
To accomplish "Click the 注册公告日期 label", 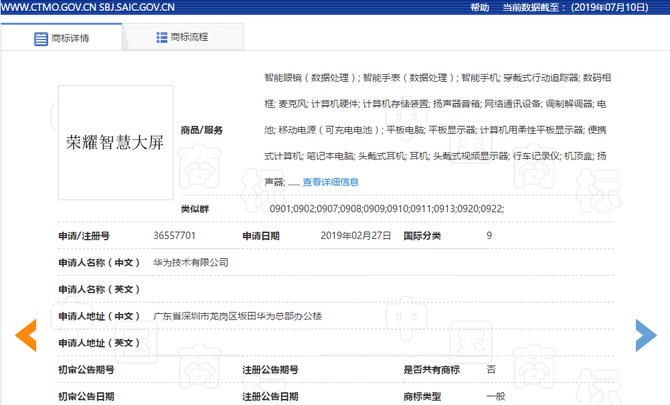I will (x=270, y=397).
